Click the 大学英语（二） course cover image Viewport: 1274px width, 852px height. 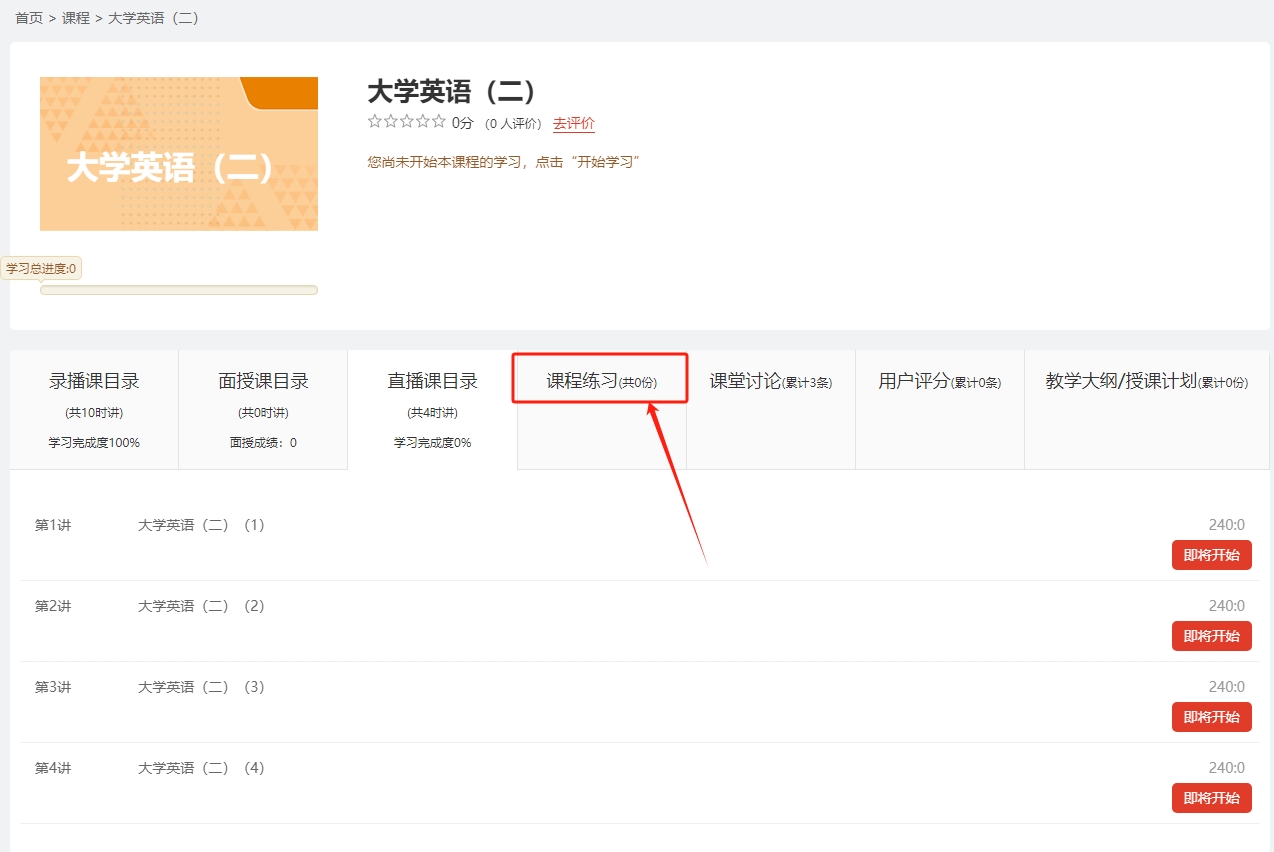(x=179, y=154)
